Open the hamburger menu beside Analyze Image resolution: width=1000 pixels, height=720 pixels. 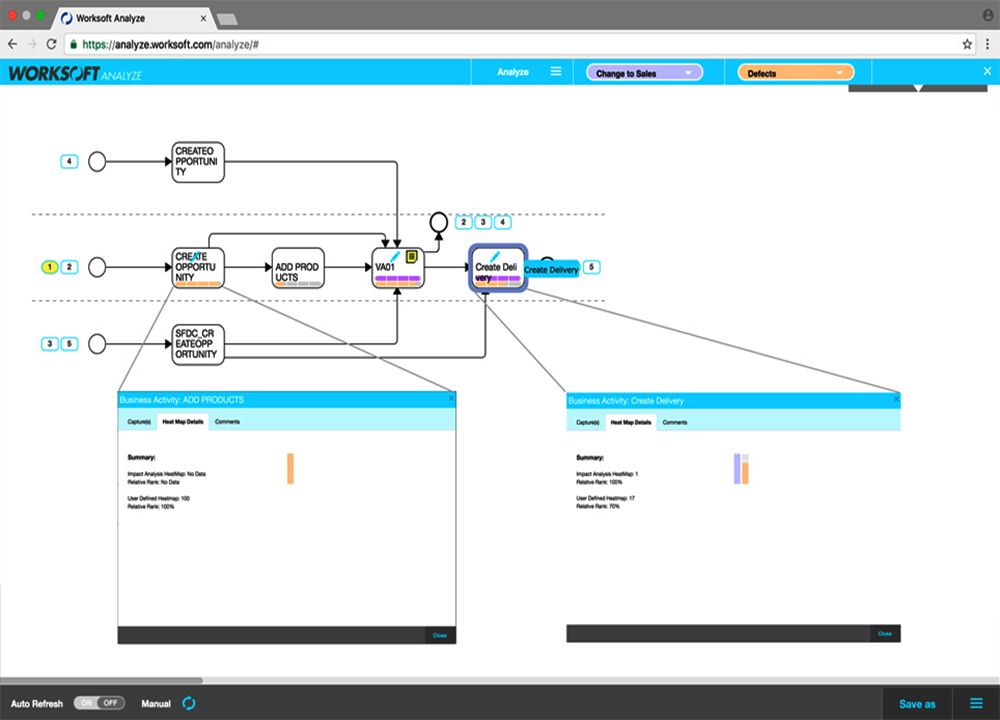[x=556, y=71]
